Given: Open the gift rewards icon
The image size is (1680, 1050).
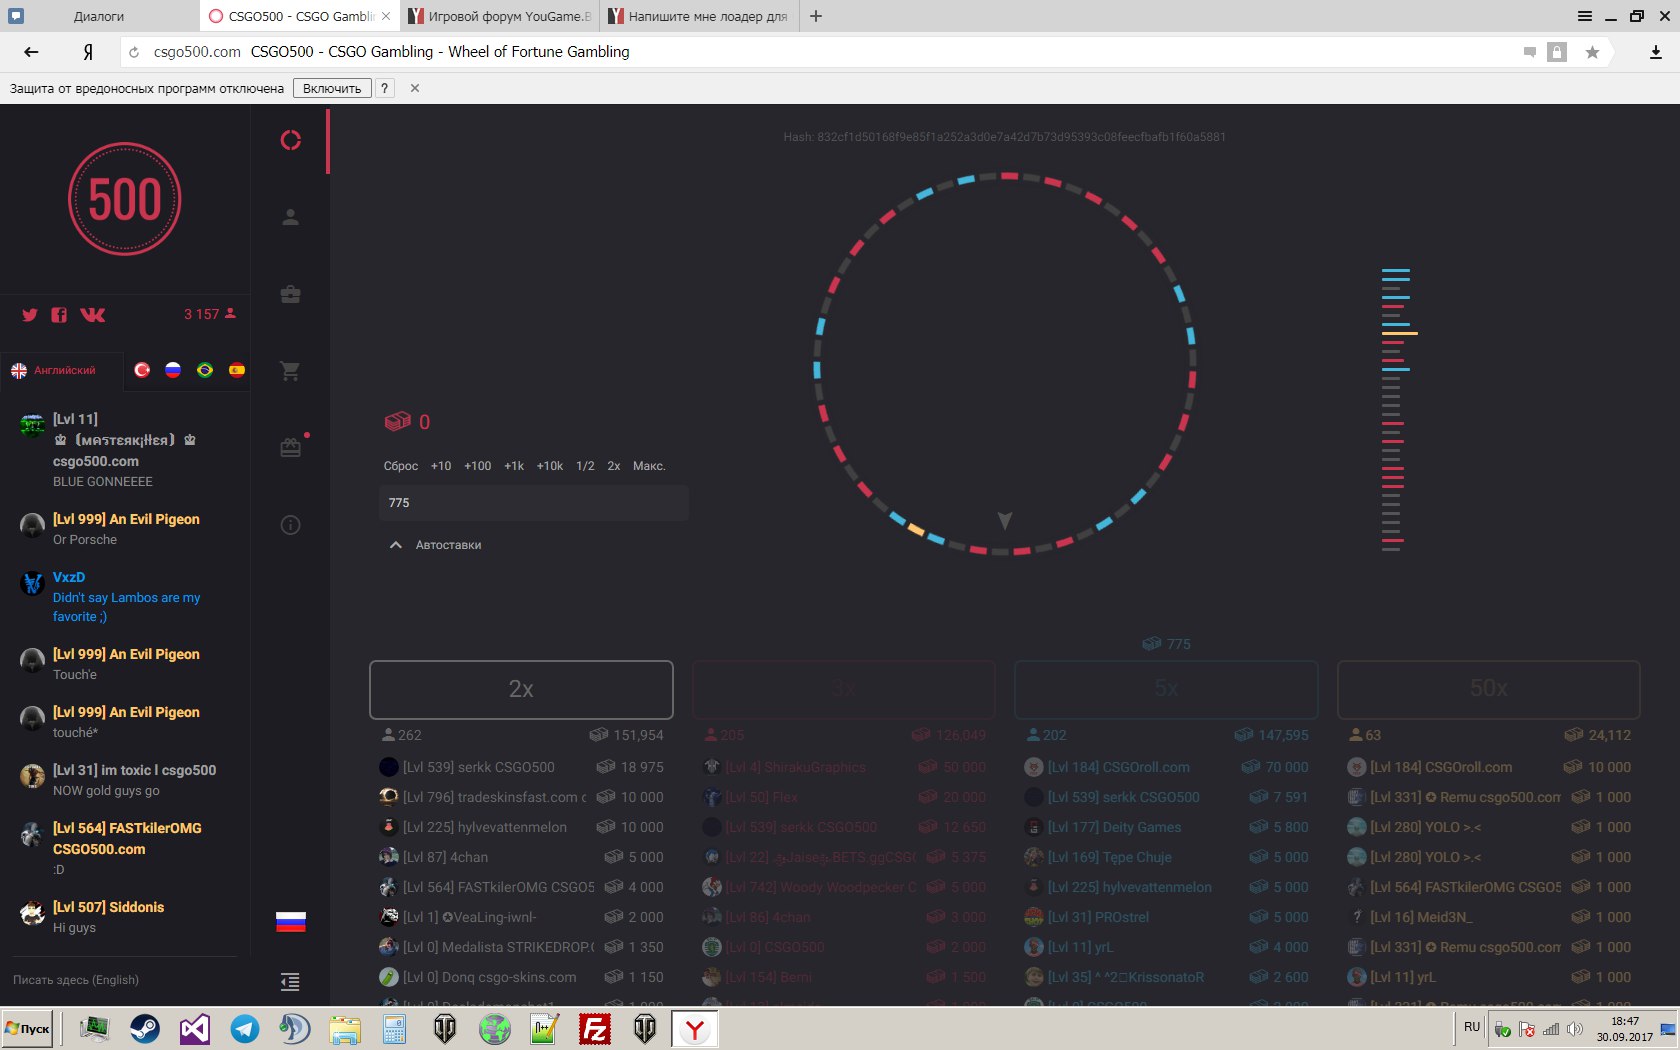Looking at the screenshot, I should click(x=290, y=447).
